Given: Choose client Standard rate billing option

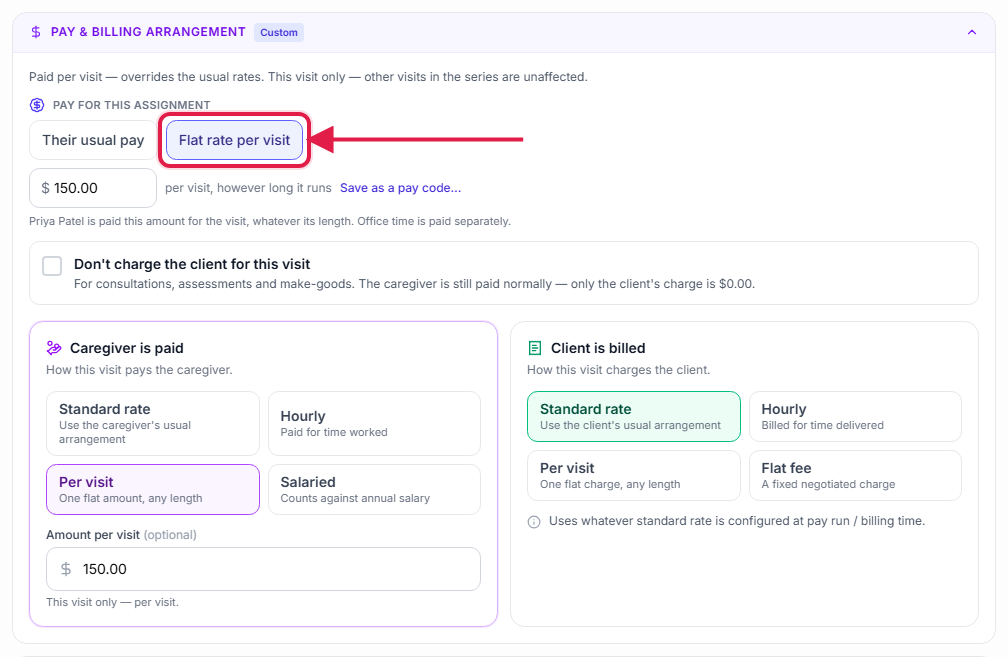Looking at the screenshot, I should point(634,417).
